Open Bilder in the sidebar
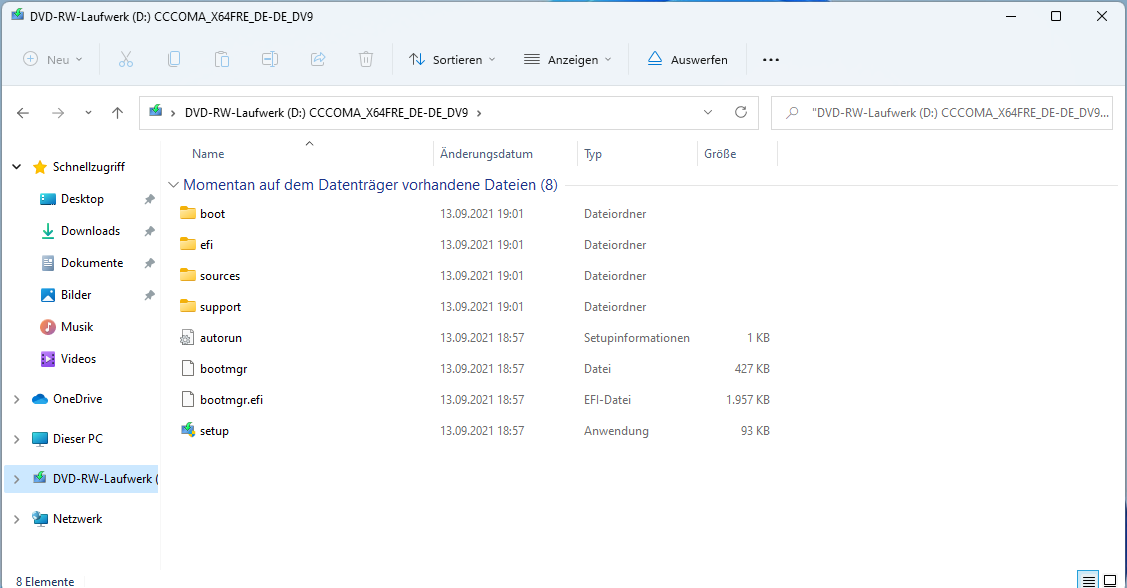Screen dimensions: 1127x588 pyautogui.click(x=76, y=295)
